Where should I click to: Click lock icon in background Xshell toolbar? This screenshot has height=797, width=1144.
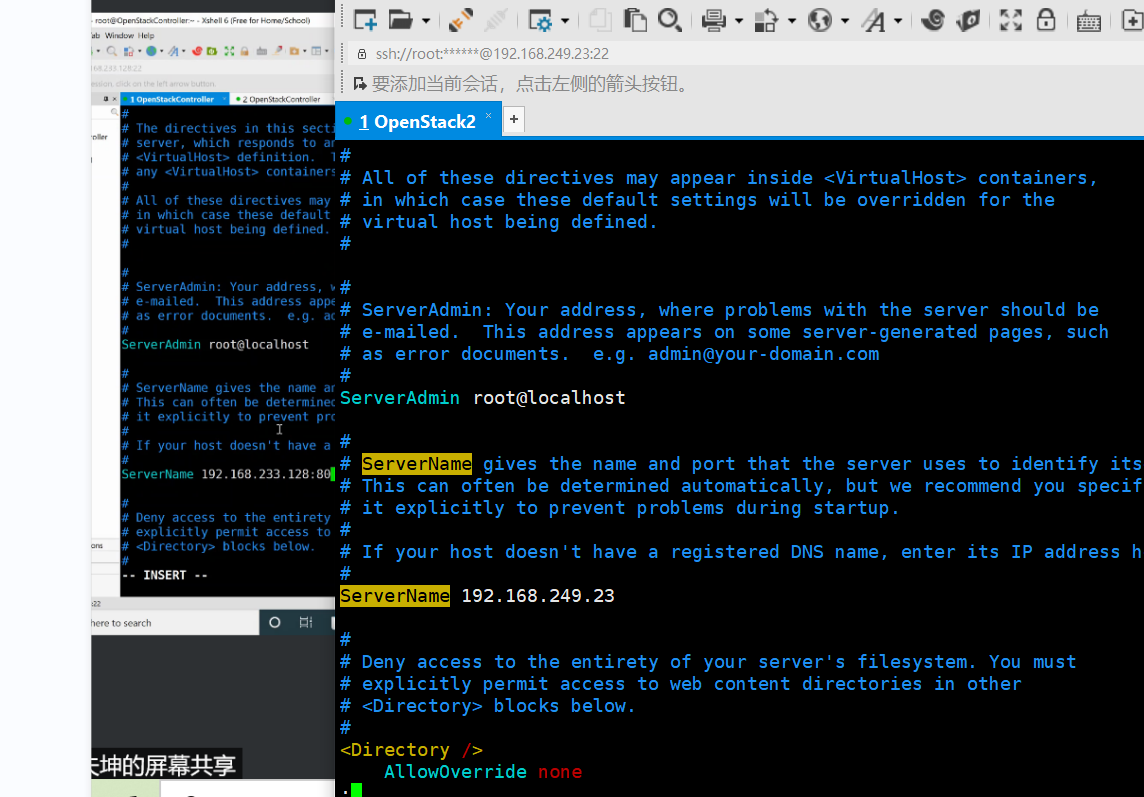(244, 51)
